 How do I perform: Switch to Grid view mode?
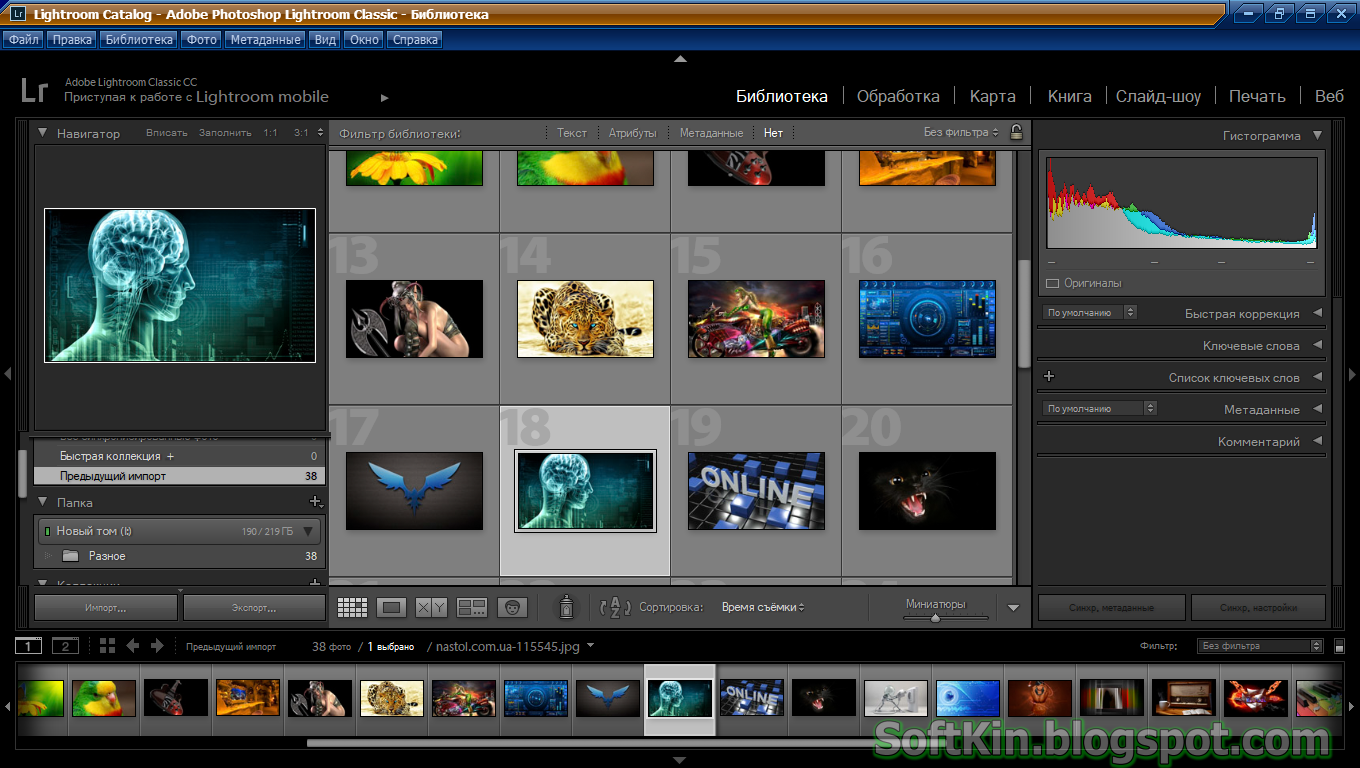[353, 607]
